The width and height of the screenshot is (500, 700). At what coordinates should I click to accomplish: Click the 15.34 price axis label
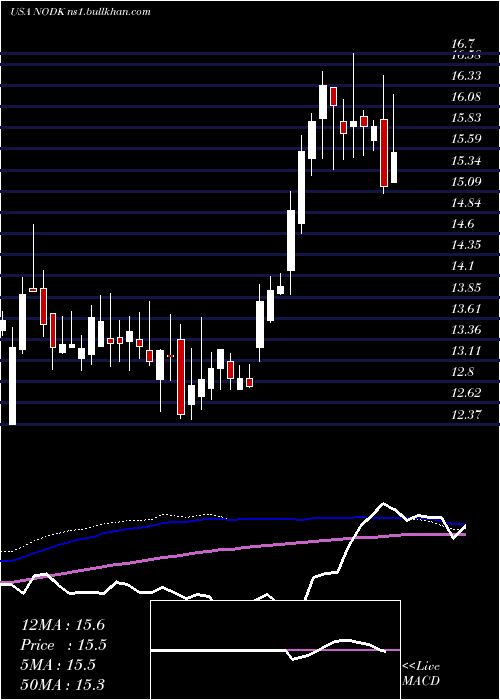tap(466, 160)
